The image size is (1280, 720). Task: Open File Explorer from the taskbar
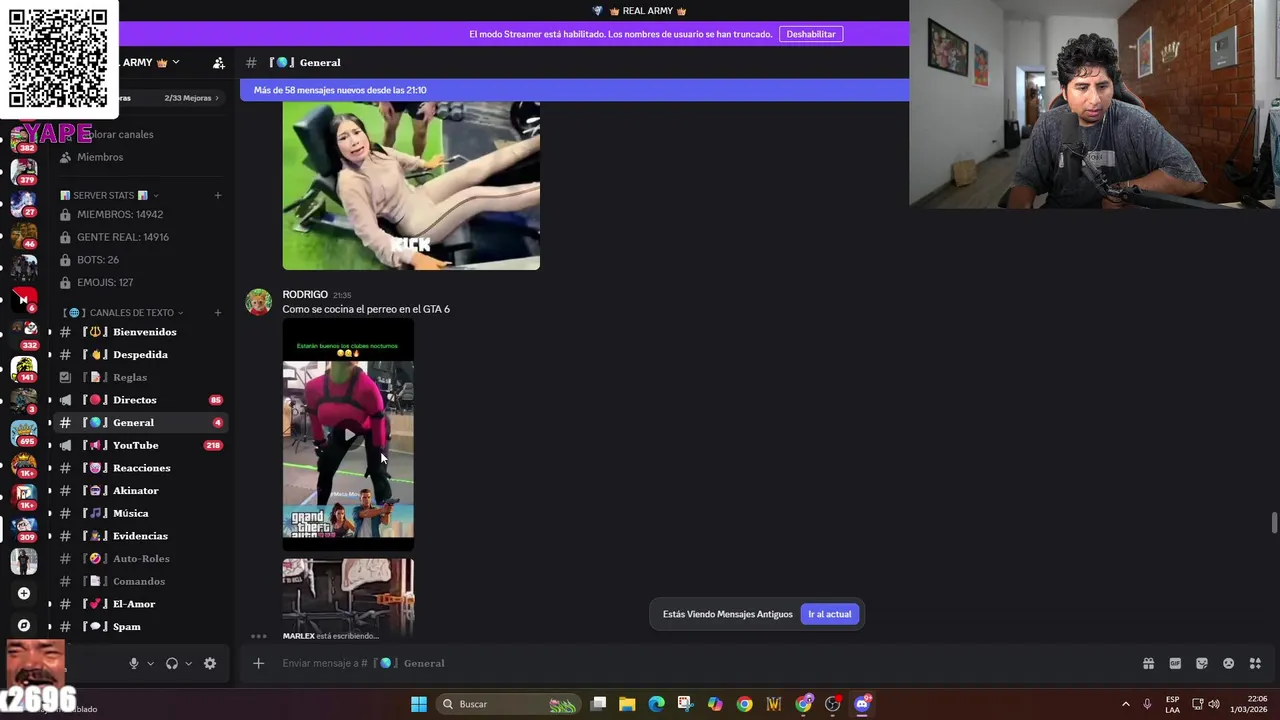tap(627, 704)
